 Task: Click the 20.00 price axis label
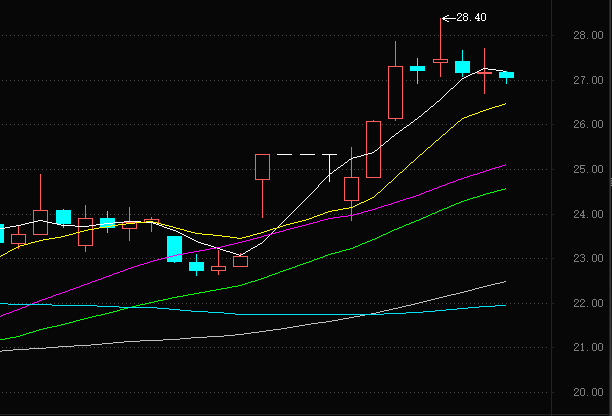click(x=588, y=392)
